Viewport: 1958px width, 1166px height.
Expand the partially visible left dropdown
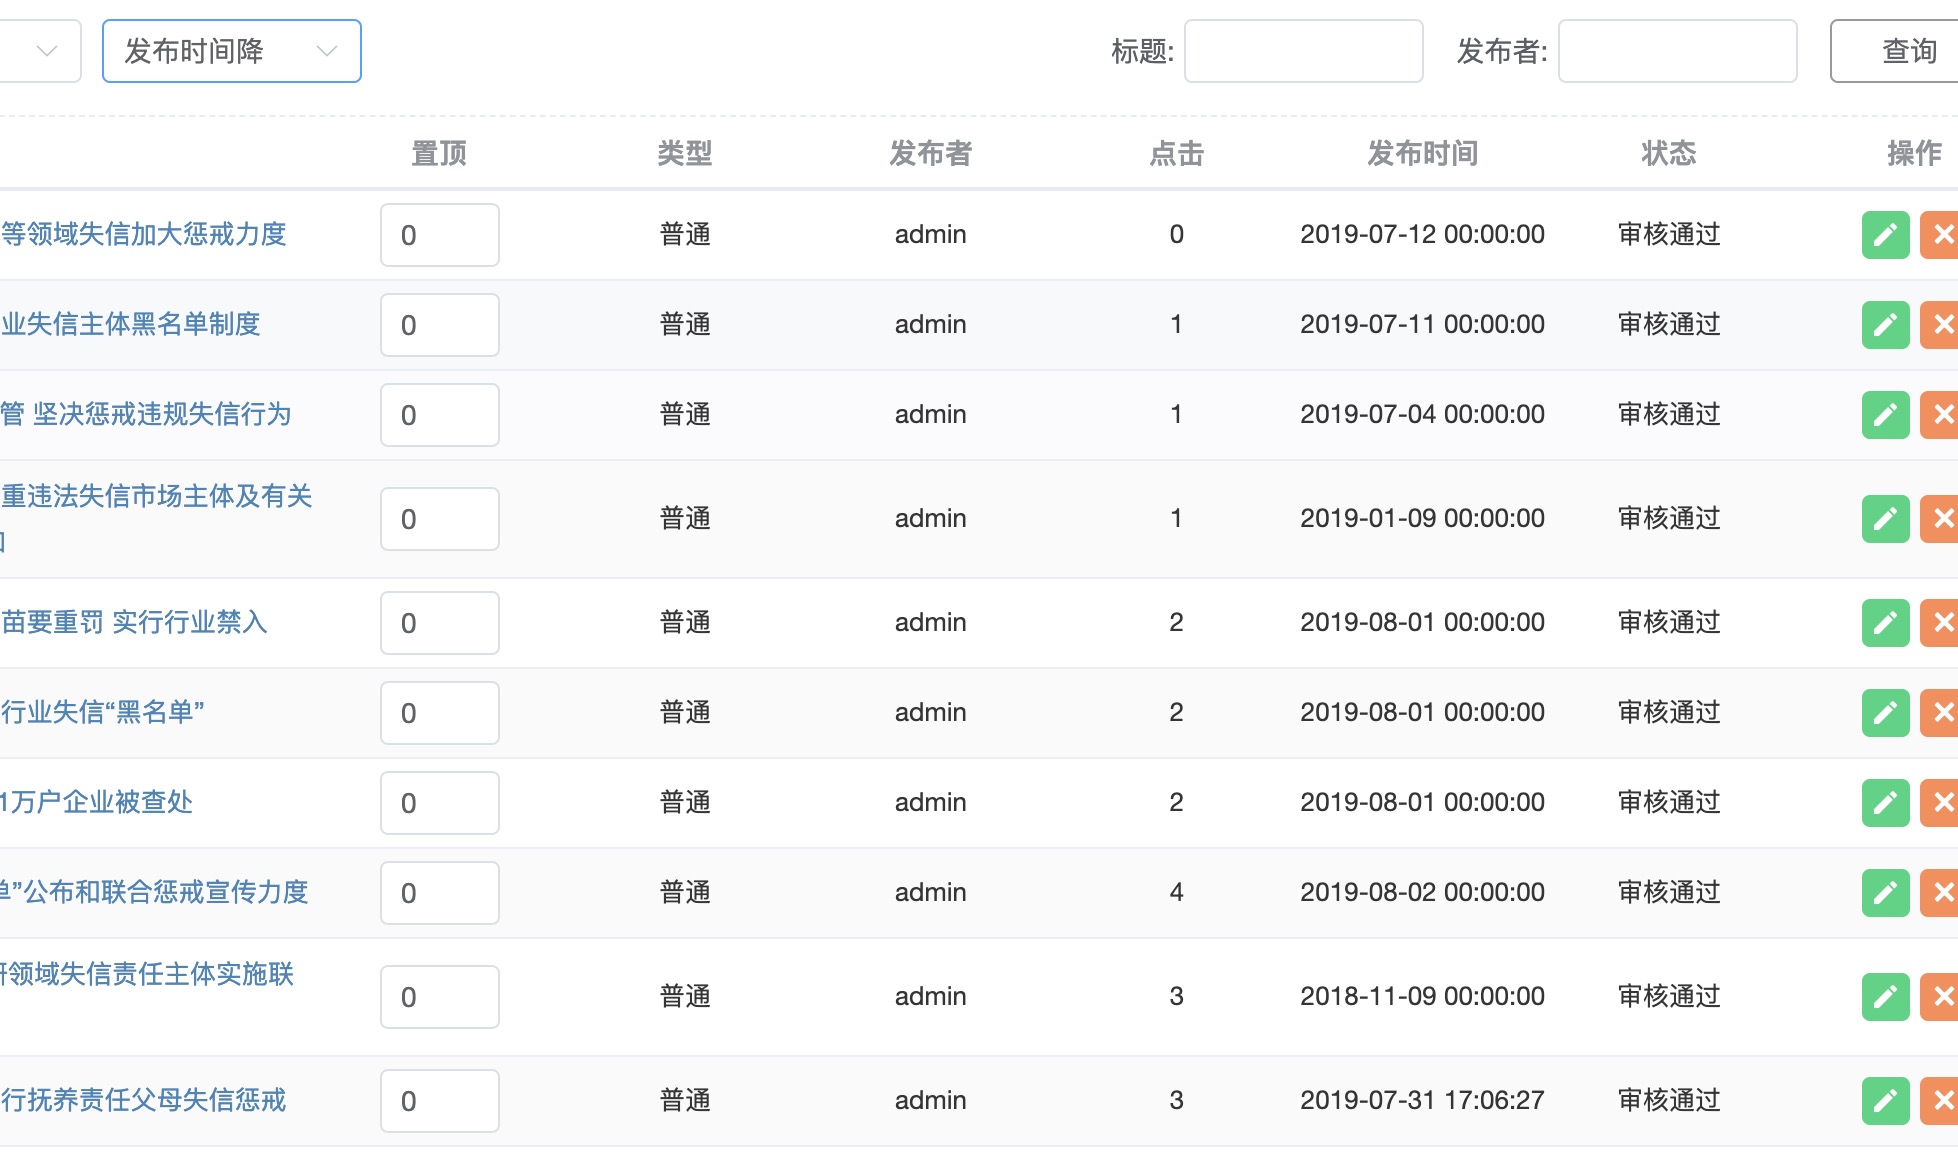click(40, 51)
